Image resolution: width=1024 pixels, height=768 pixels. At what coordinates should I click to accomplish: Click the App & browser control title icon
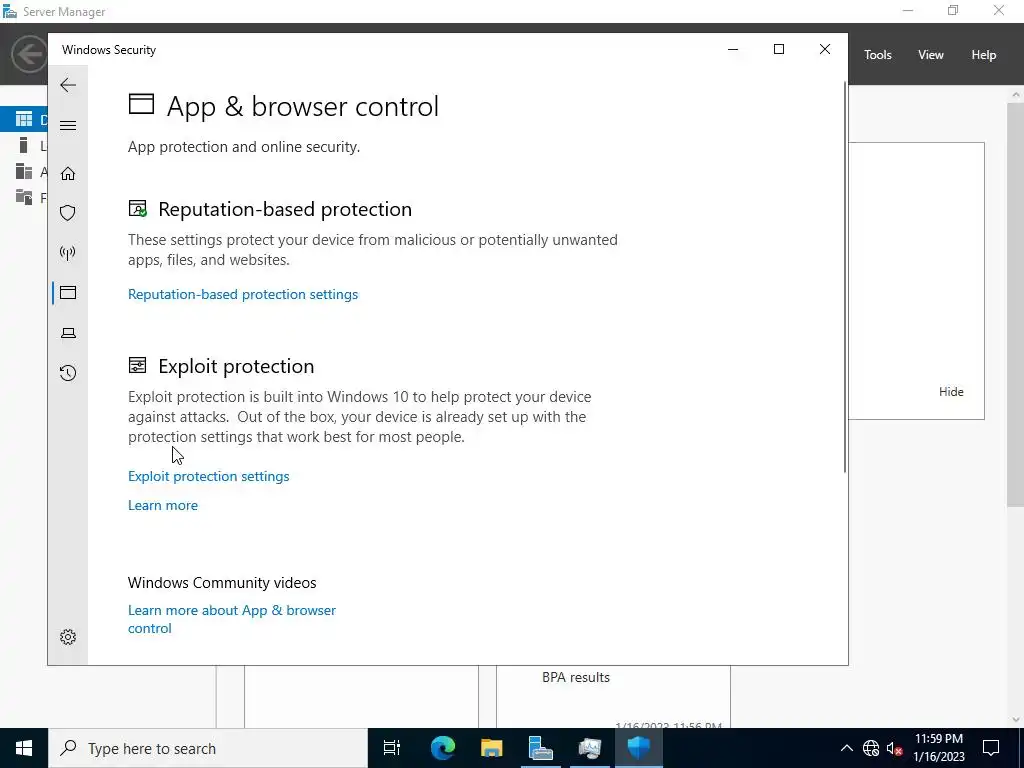pos(141,104)
